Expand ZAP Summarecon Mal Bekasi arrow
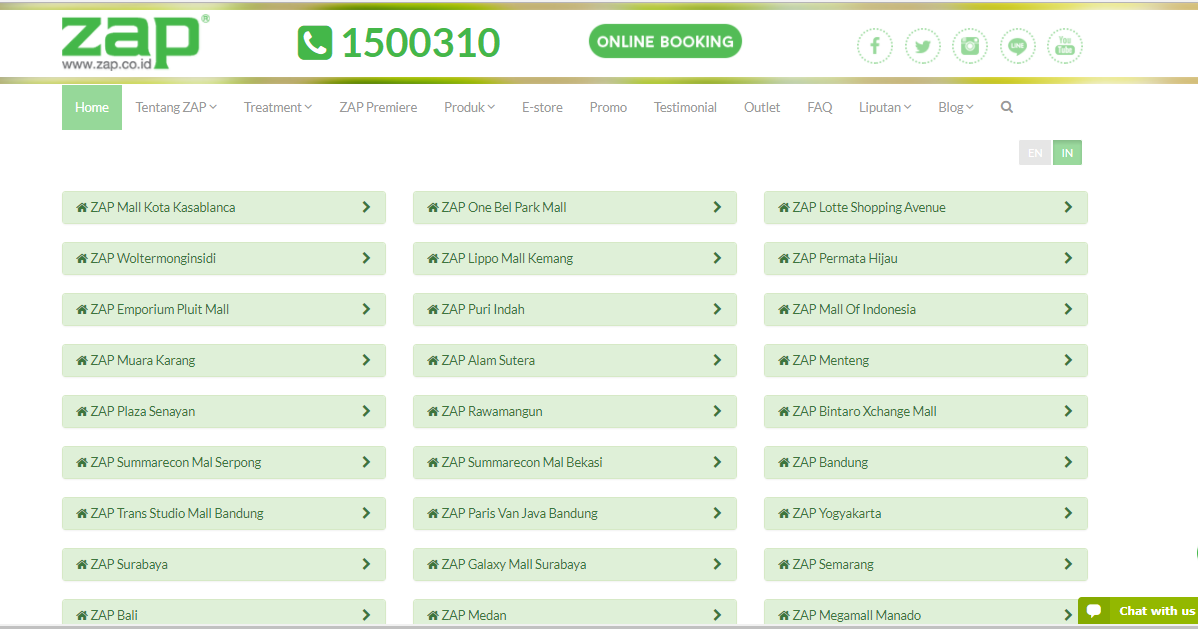1198x629 pixels. coord(717,462)
